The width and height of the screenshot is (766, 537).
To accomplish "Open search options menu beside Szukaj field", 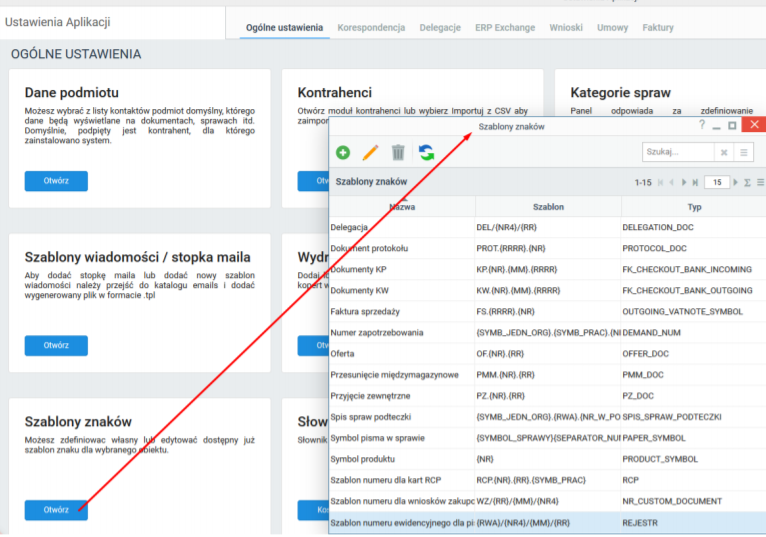I will pos(744,152).
